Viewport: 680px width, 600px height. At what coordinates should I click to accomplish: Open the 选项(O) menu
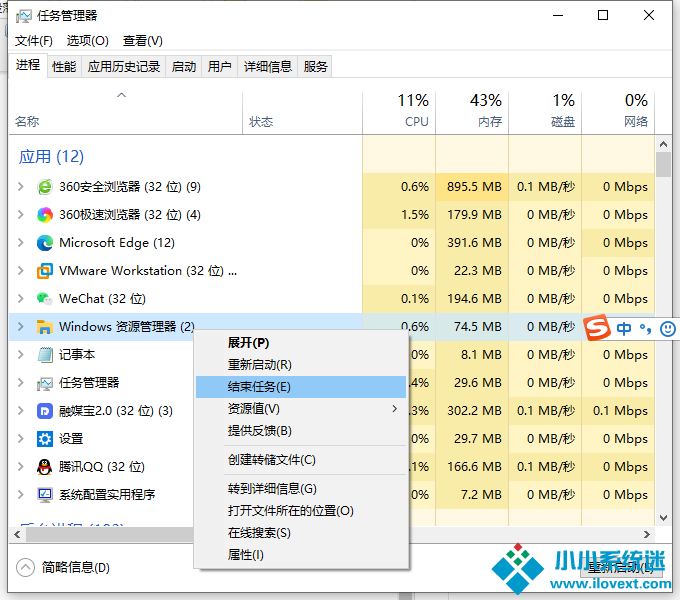(88, 41)
